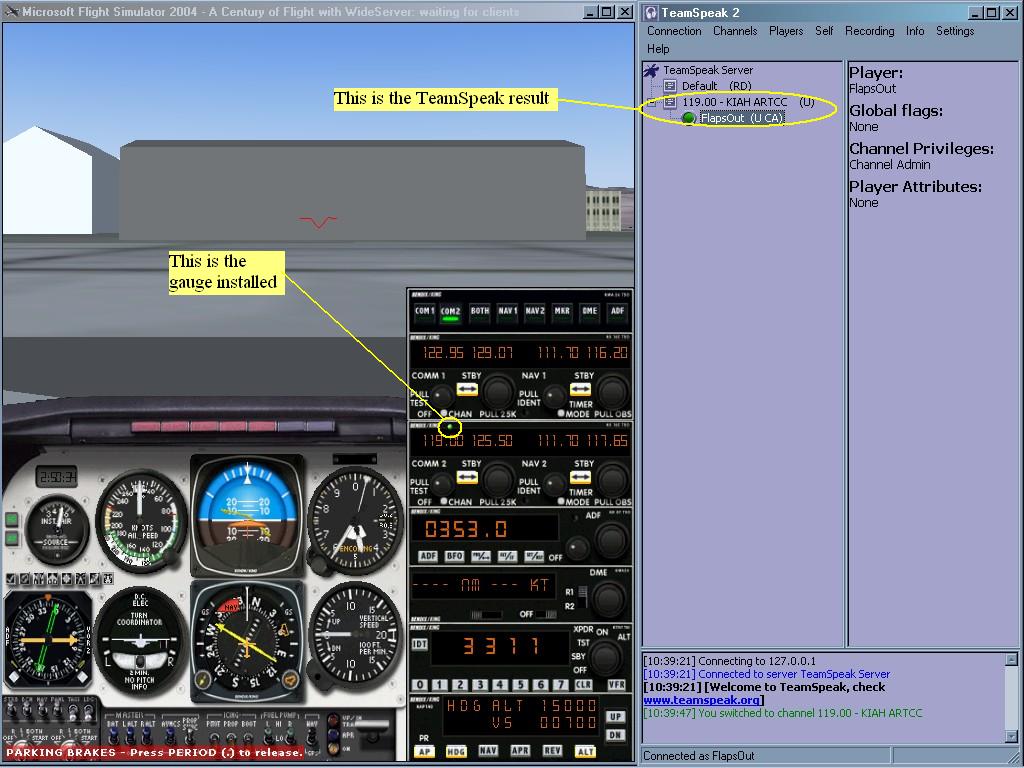
Task: Click the attitude indicator gauge
Action: 248,516
